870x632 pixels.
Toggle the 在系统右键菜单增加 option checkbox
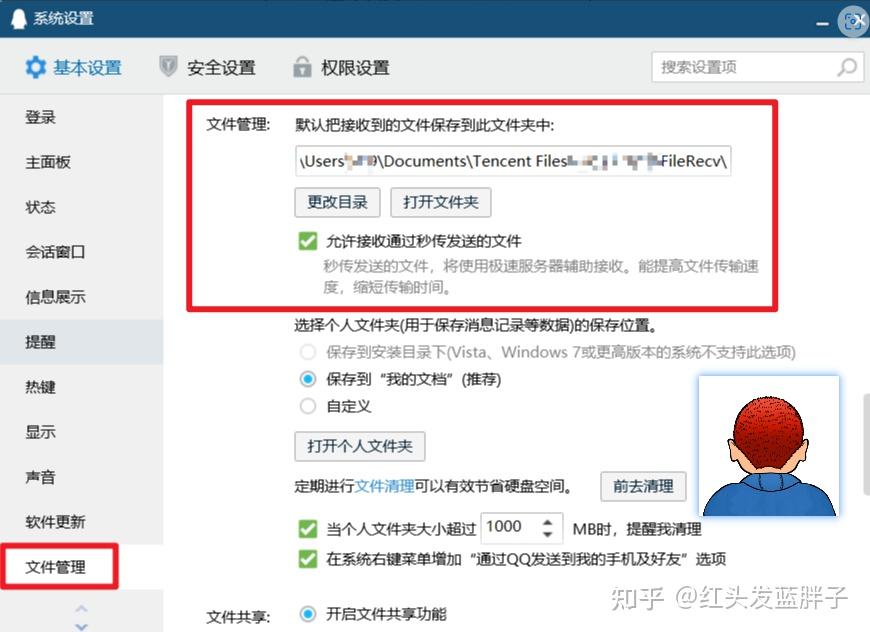click(x=308, y=559)
